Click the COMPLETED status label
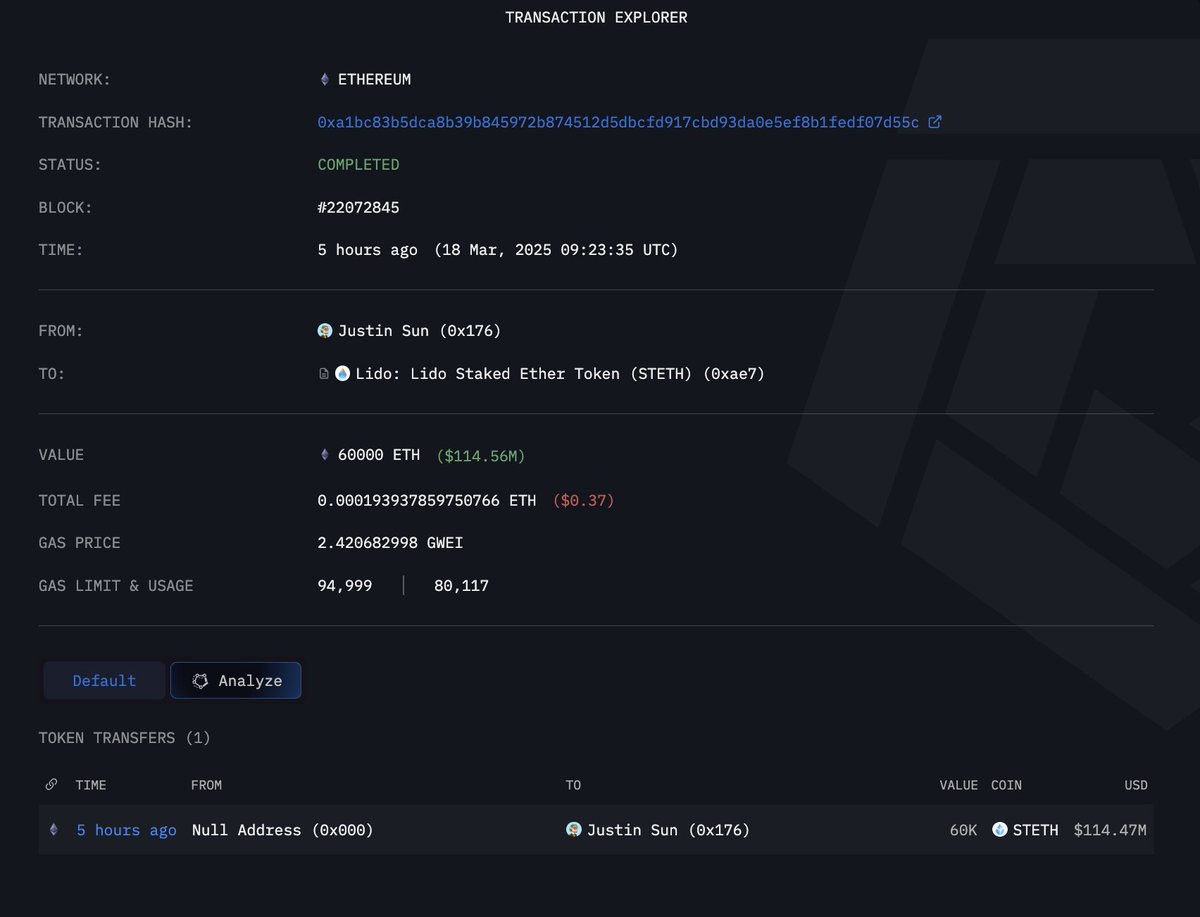The image size is (1200, 917). 358,164
